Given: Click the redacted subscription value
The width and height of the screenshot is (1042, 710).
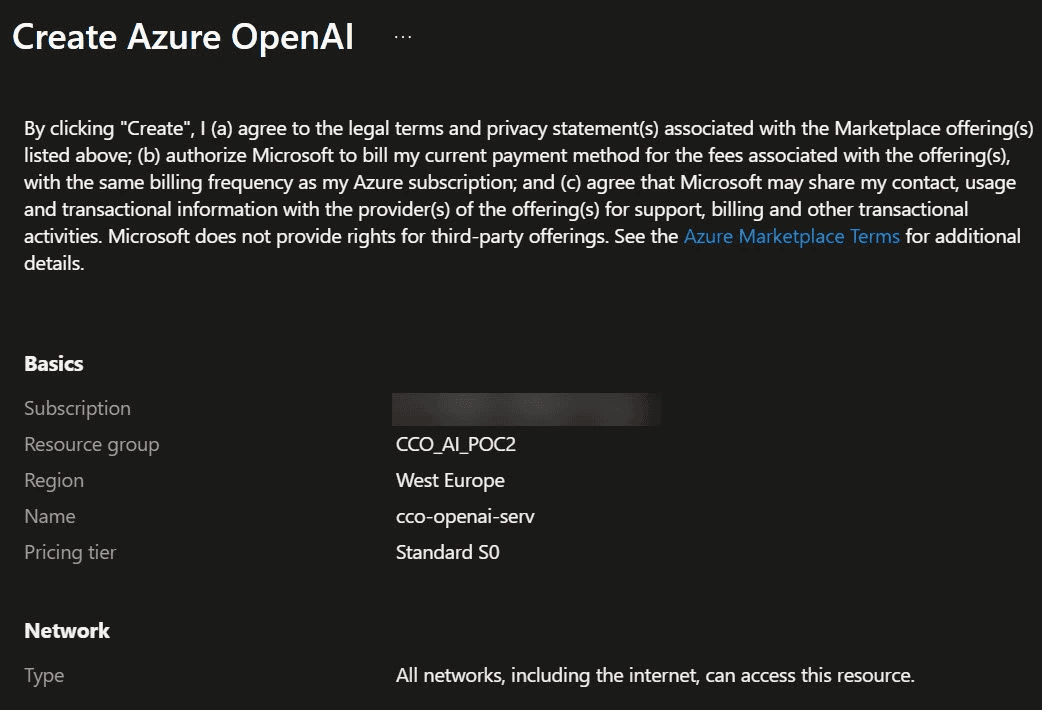Looking at the screenshot, I should click(526, 409).
